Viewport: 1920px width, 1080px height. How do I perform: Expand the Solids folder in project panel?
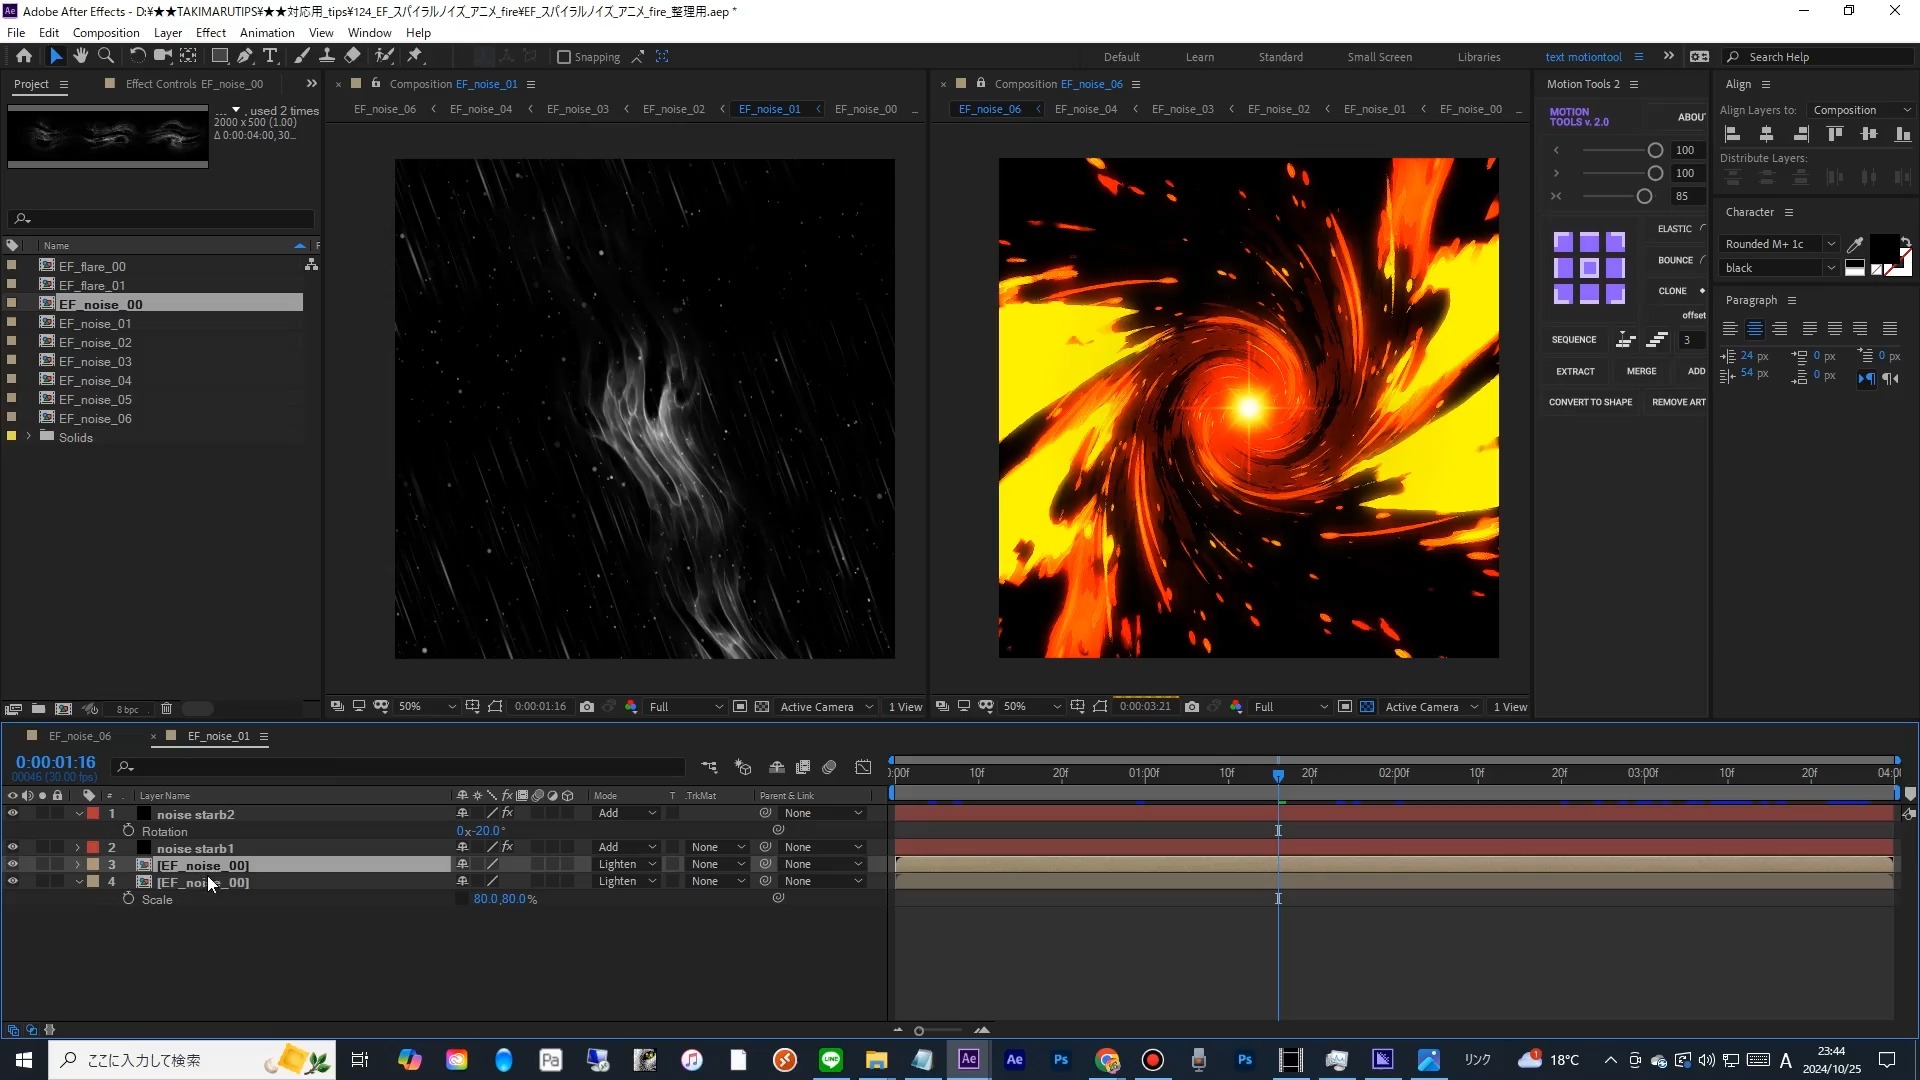pos(29,436)
